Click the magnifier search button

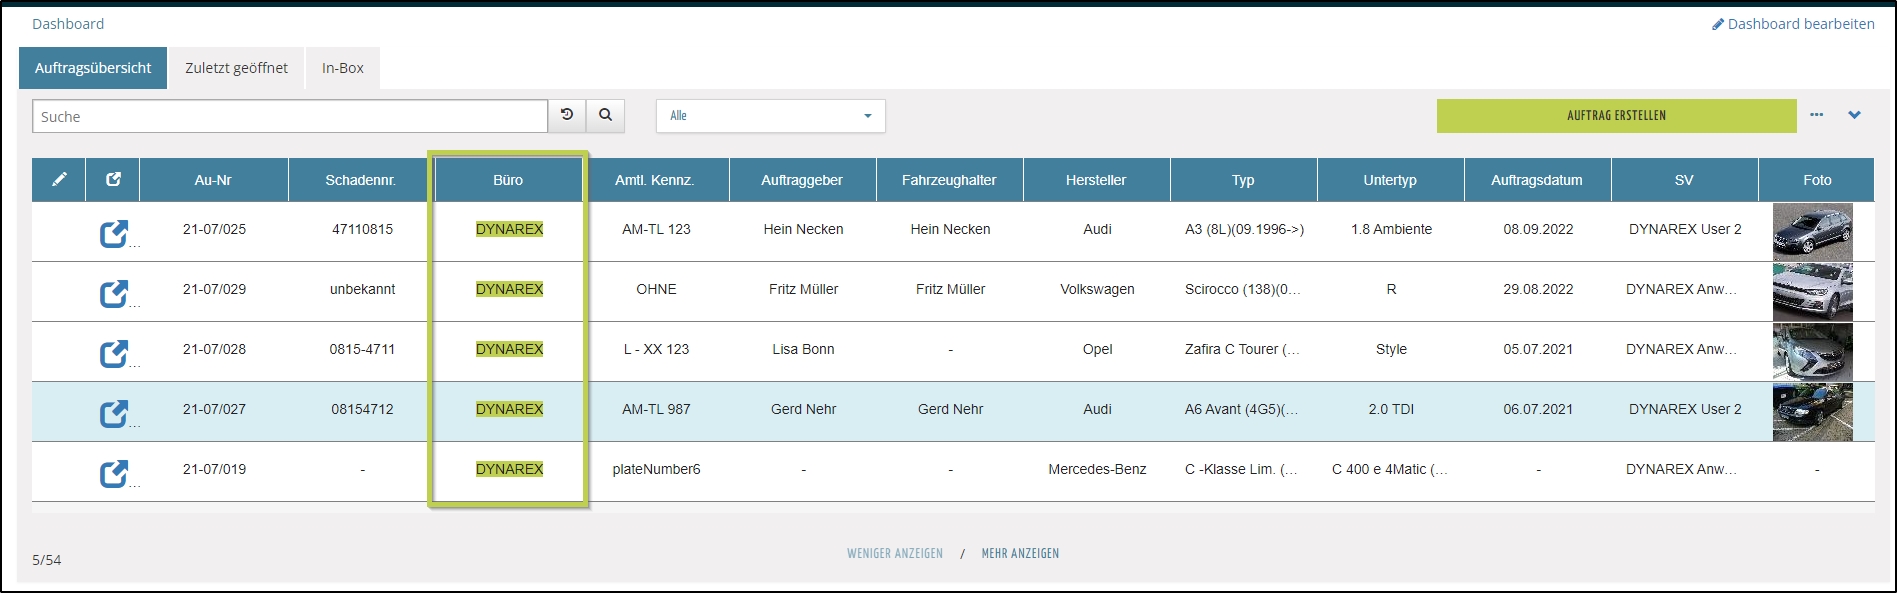[x=605, y=116]
